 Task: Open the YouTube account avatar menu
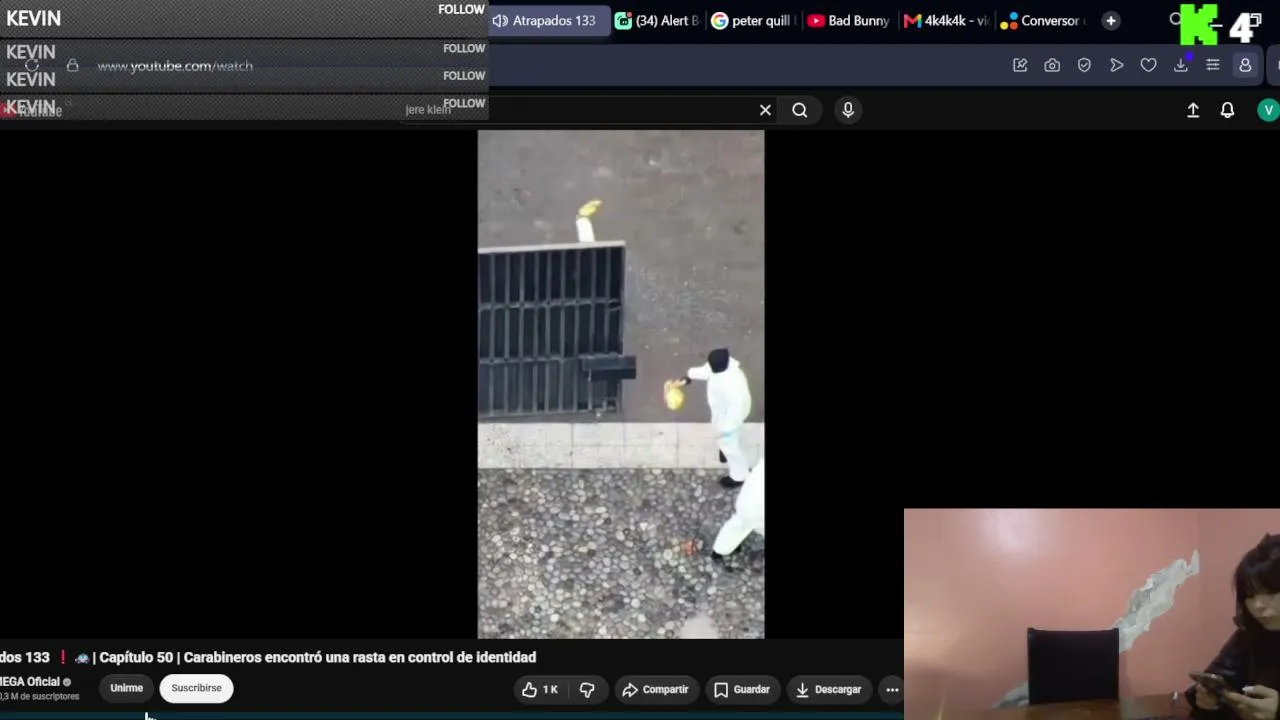click(1268, 110)
